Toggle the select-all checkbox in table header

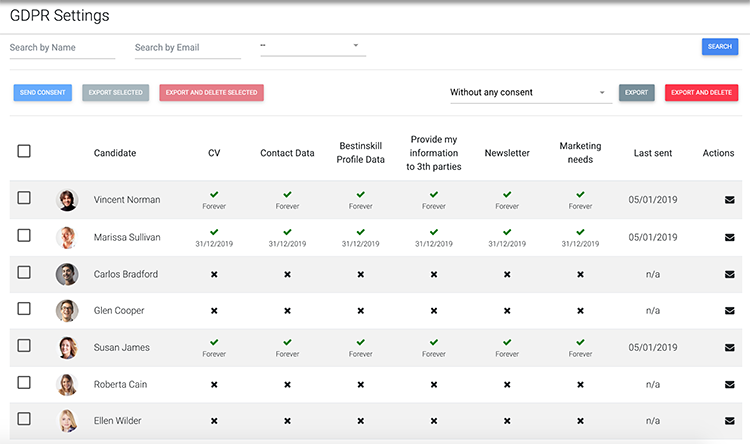24,151
